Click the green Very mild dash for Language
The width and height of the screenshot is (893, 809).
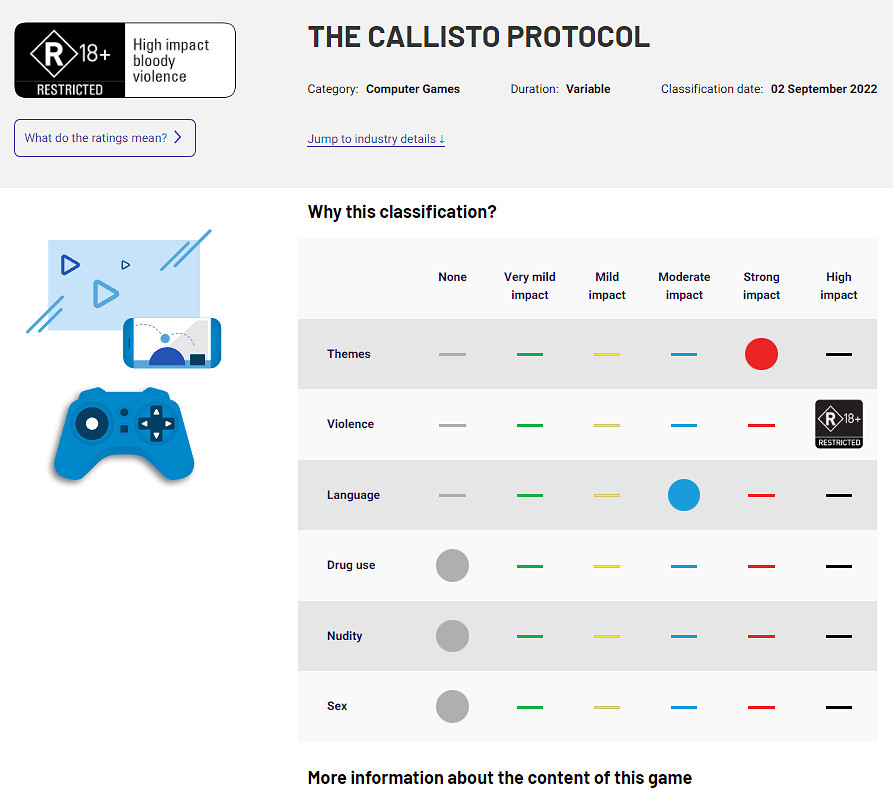[x=530, y=495]
